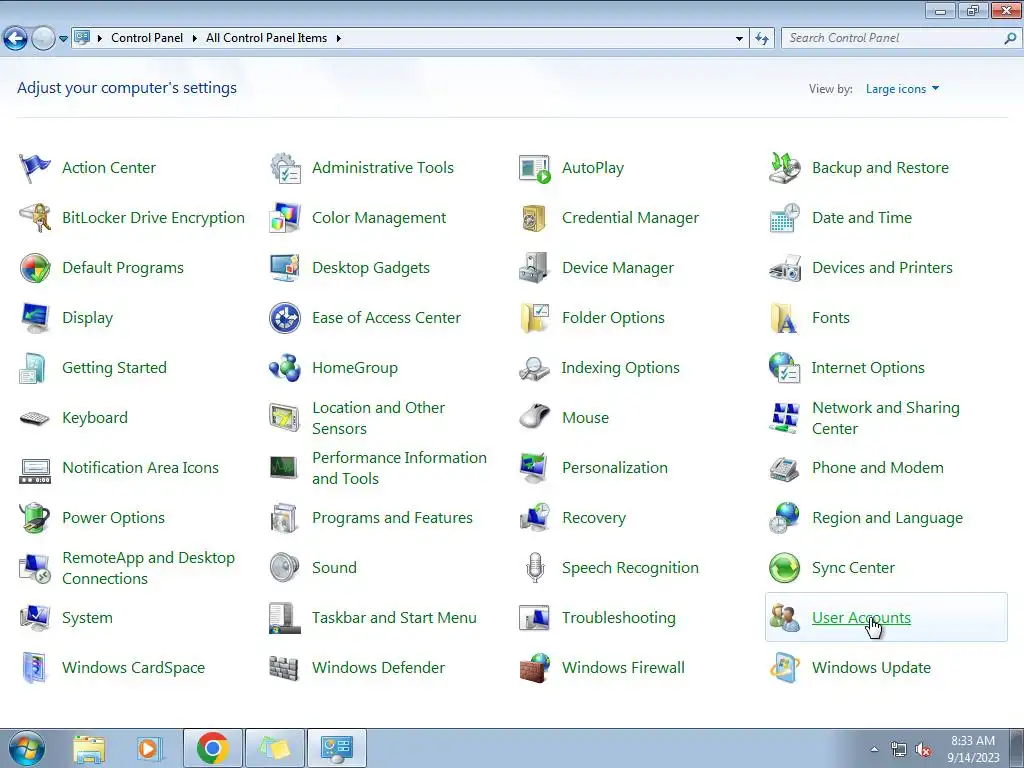Screen dimensions: 1024x768
Task: Open the Date and Time calendar icon
Action: (785, 217)
